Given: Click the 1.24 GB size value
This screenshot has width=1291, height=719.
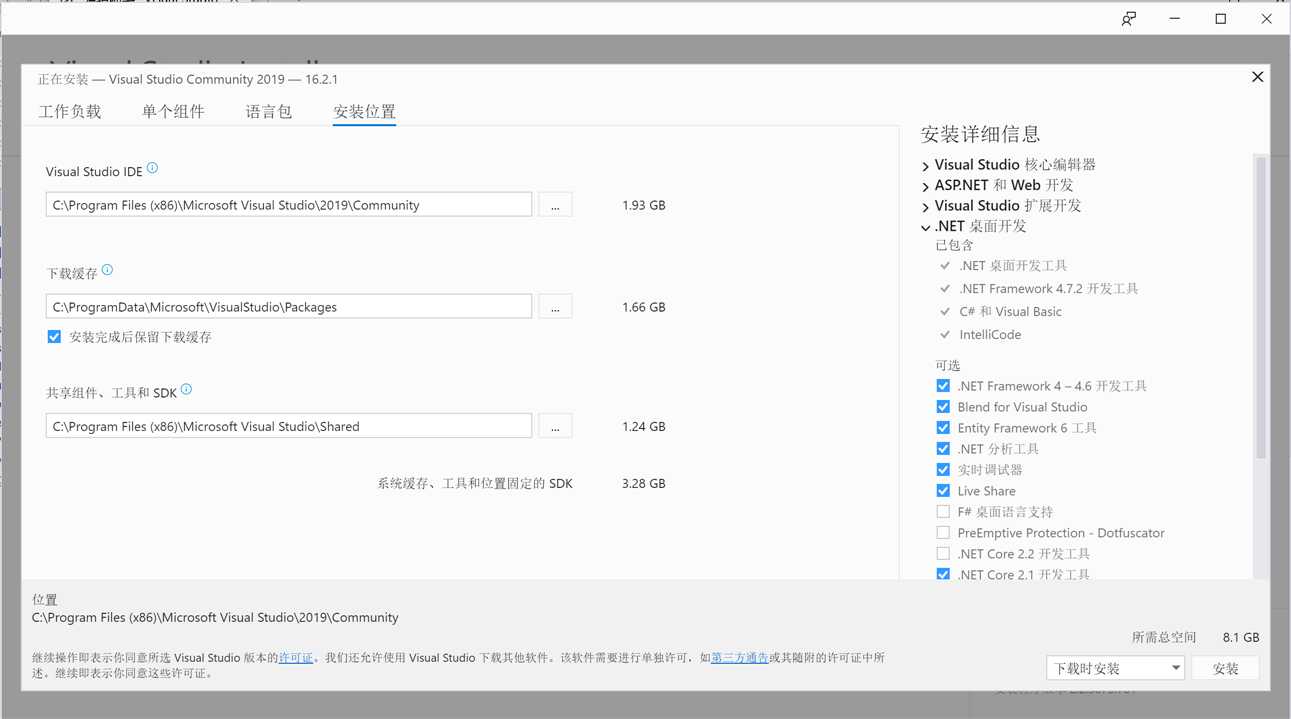Looking at the screenshot, I should pos(644,426).
